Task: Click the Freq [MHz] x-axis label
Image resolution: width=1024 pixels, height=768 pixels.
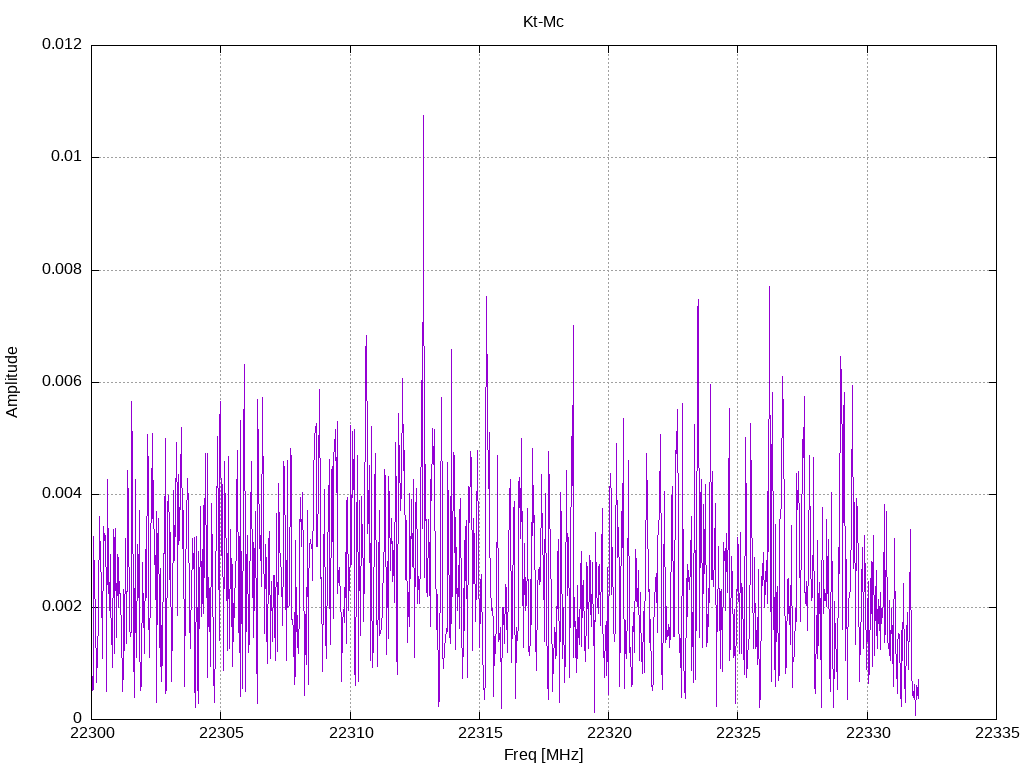Action: click(543, 754)
